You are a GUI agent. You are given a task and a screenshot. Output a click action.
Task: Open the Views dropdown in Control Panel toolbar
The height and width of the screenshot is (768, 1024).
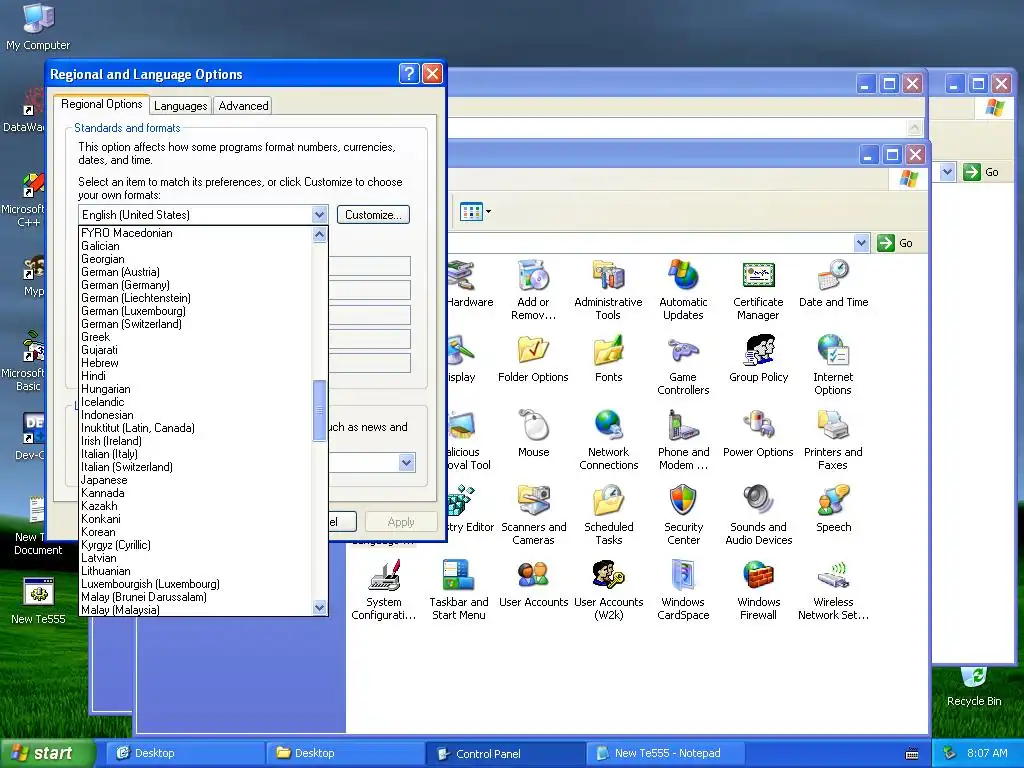coord(475,212)
